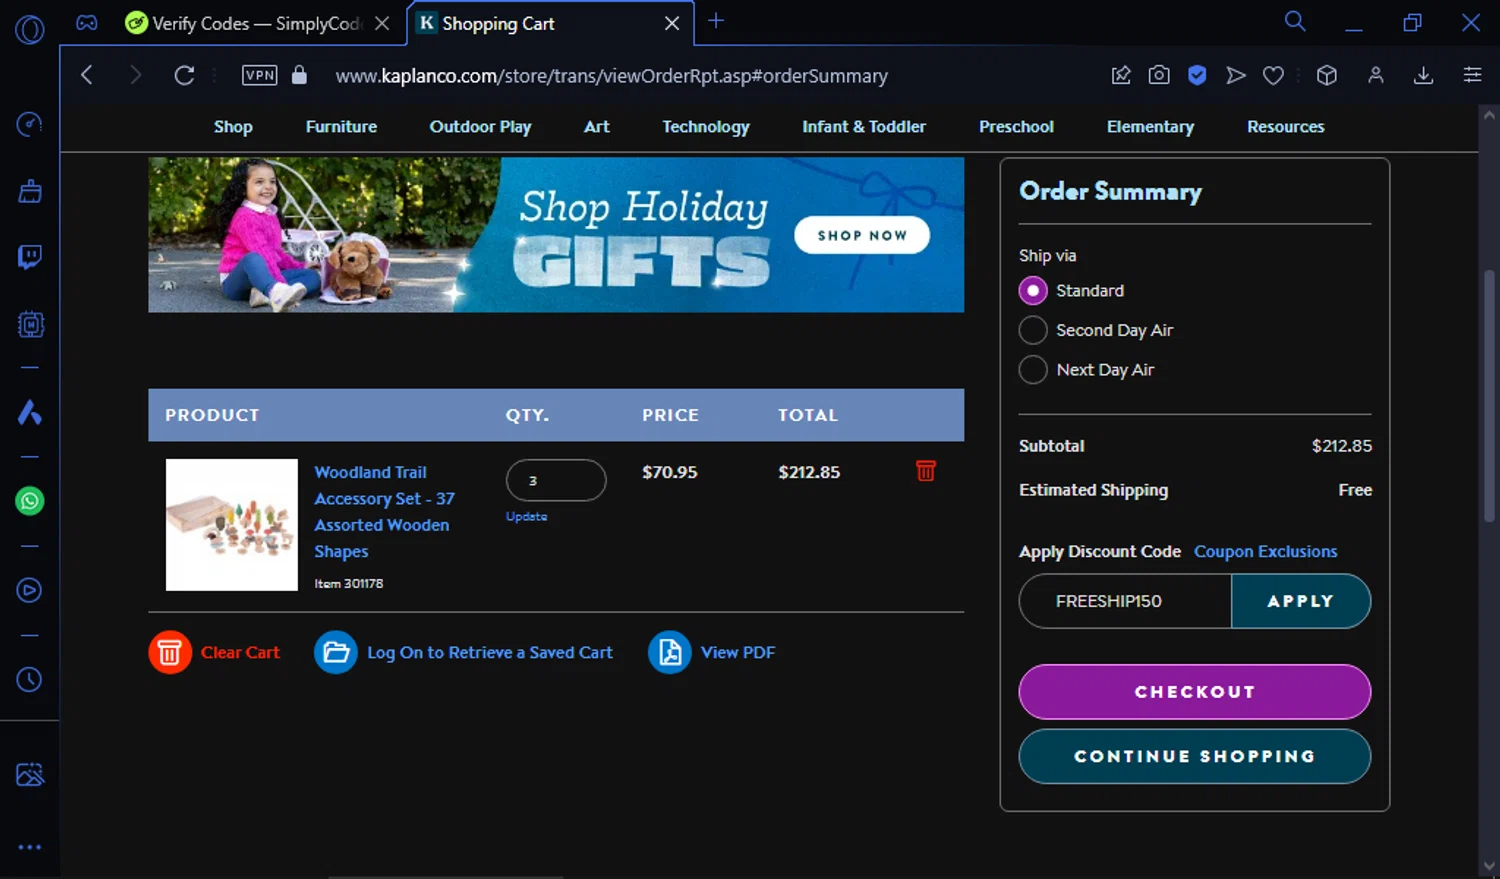
Task: Reload the current page
Action: [x=184, y=75]
